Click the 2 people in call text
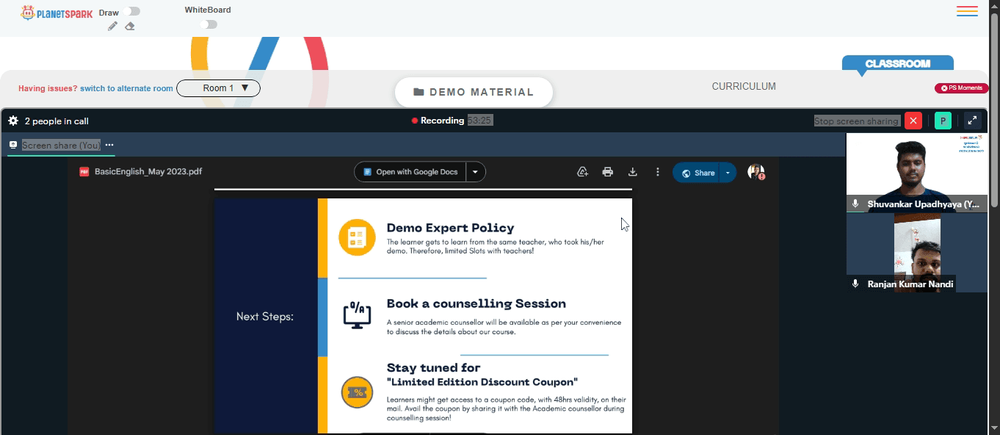This screenshot has width=1000, height=435. pos(56,121)
